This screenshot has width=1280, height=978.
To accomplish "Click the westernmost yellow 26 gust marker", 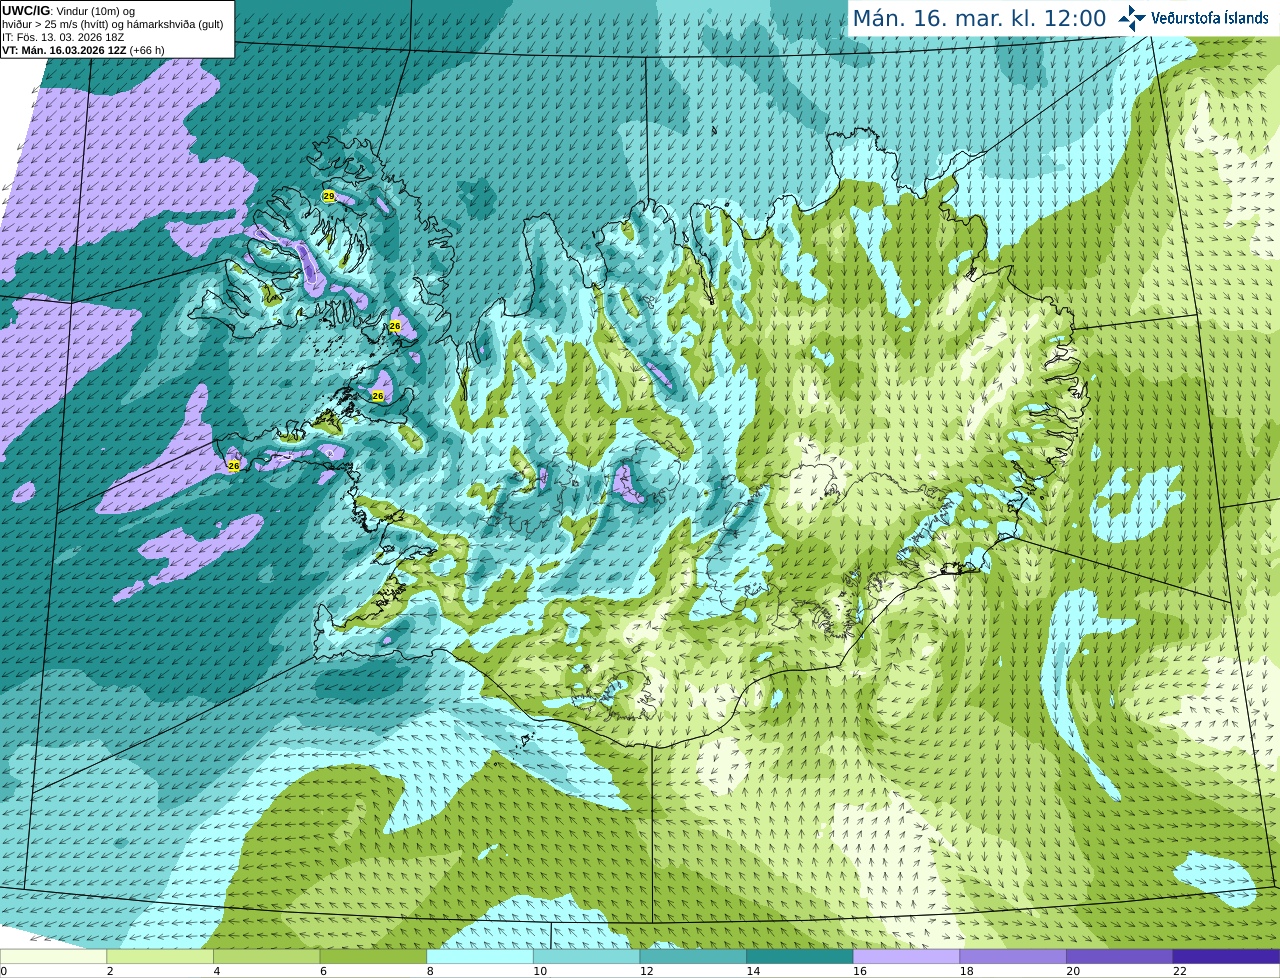I will pos(234,466).
